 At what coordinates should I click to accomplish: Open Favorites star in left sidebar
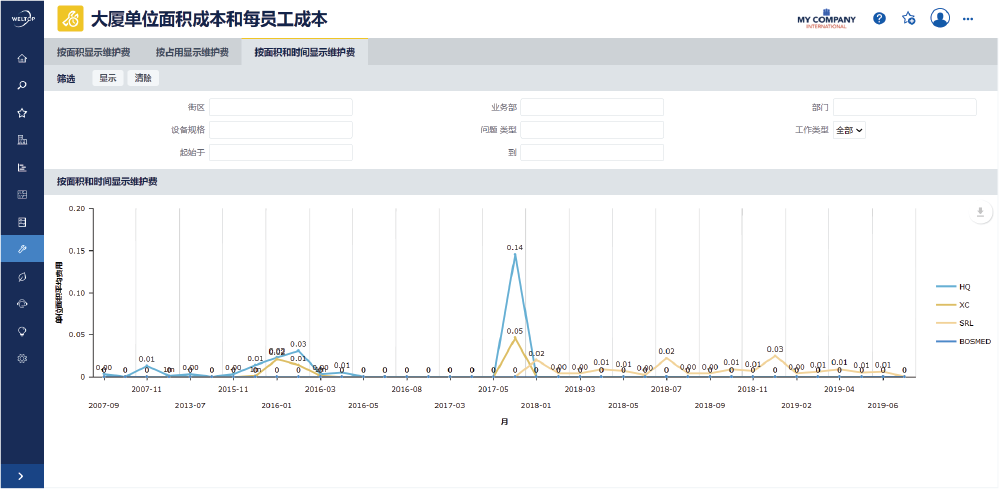click(x=22, y=113)
